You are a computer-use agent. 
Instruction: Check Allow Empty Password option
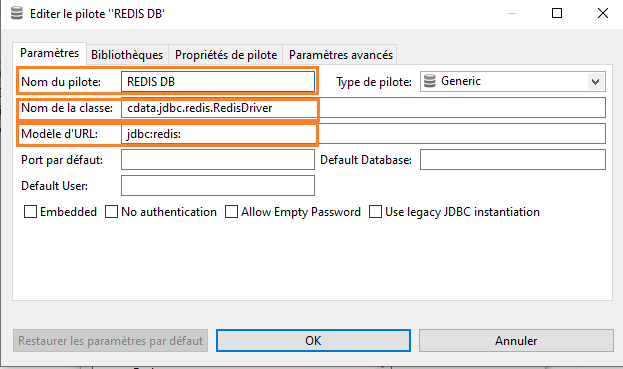[x=231, y=212]
